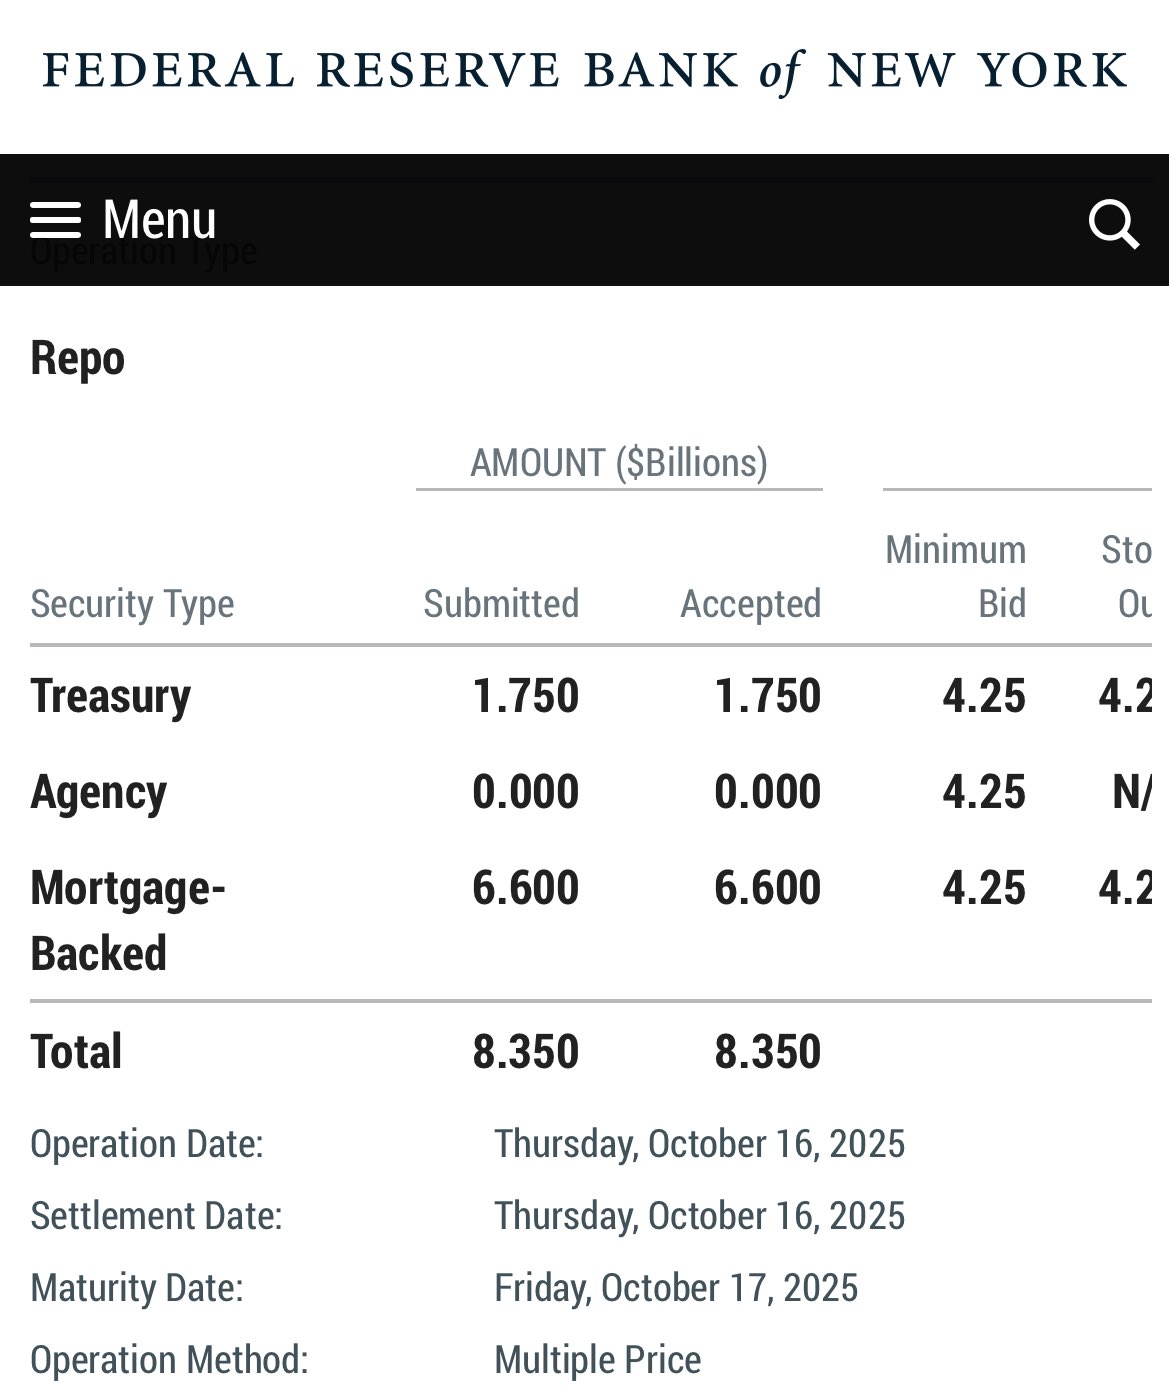Click the Submitted column header
Screen dimensions: 1169x1392
[501, 603]
